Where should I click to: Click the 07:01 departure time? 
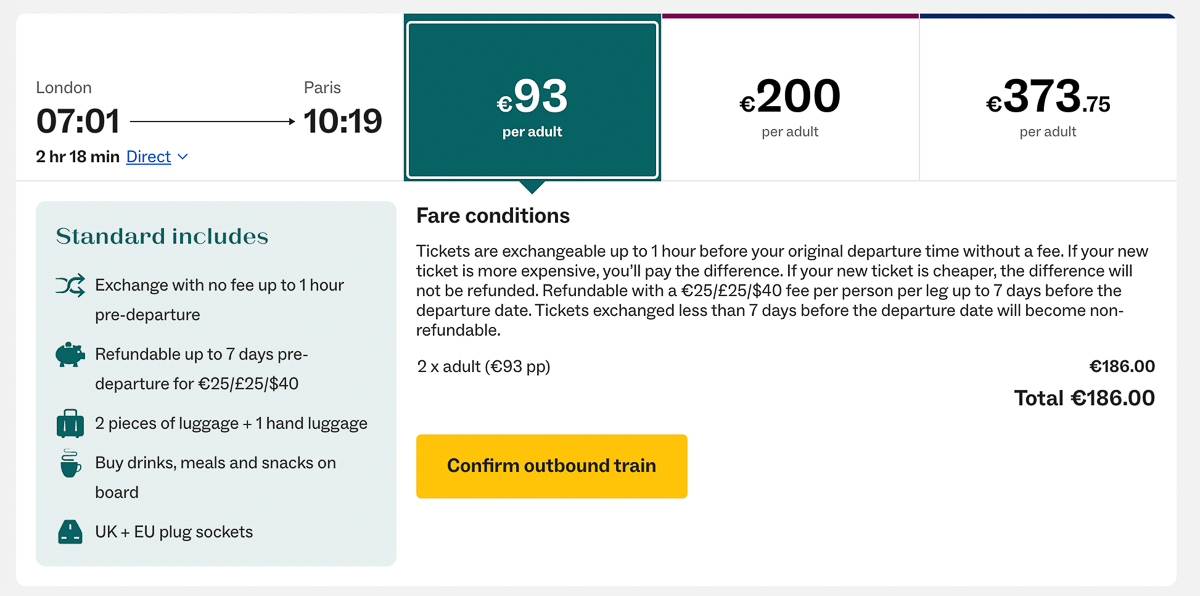pos(78,122)
